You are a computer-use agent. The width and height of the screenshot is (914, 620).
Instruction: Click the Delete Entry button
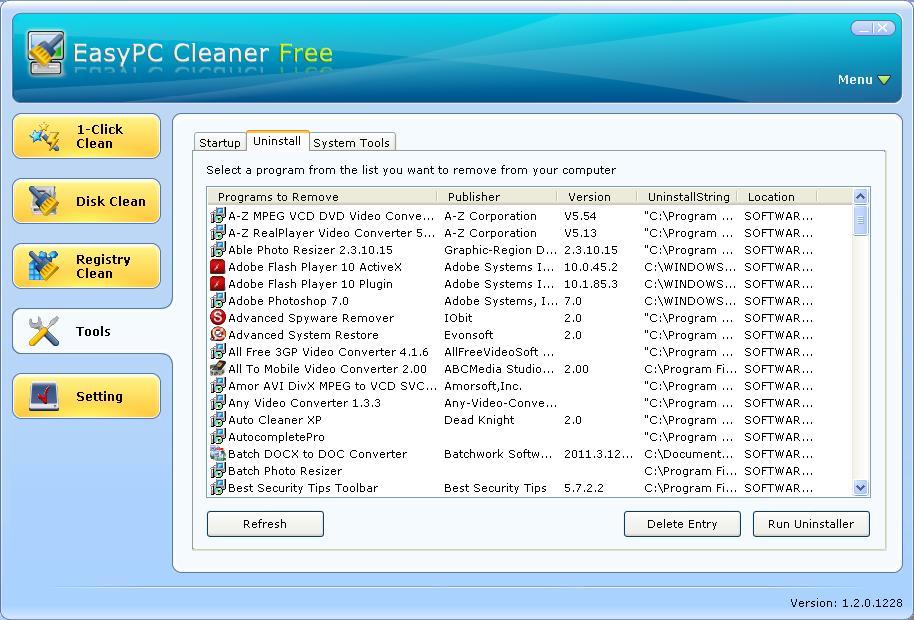point(681,523)
